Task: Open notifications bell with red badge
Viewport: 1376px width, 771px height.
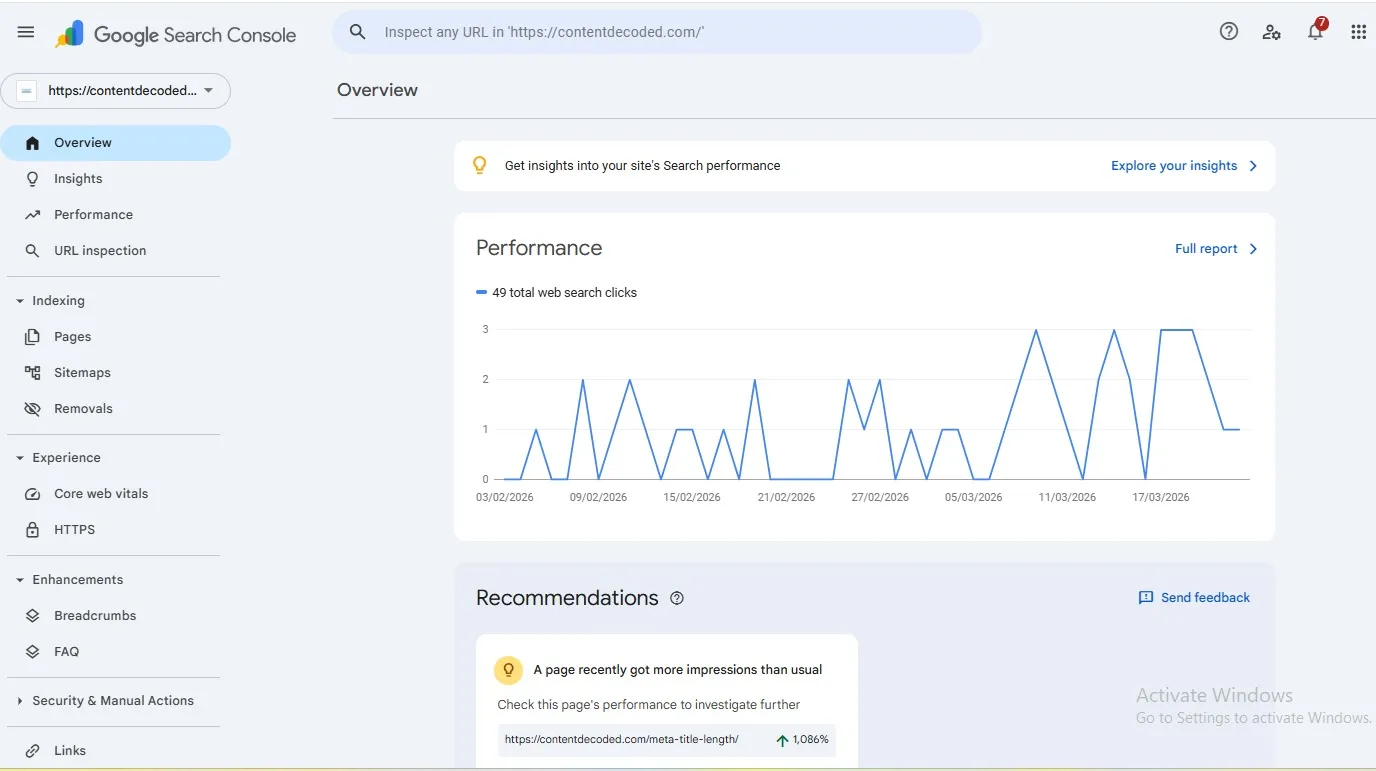Action: 1314,32
